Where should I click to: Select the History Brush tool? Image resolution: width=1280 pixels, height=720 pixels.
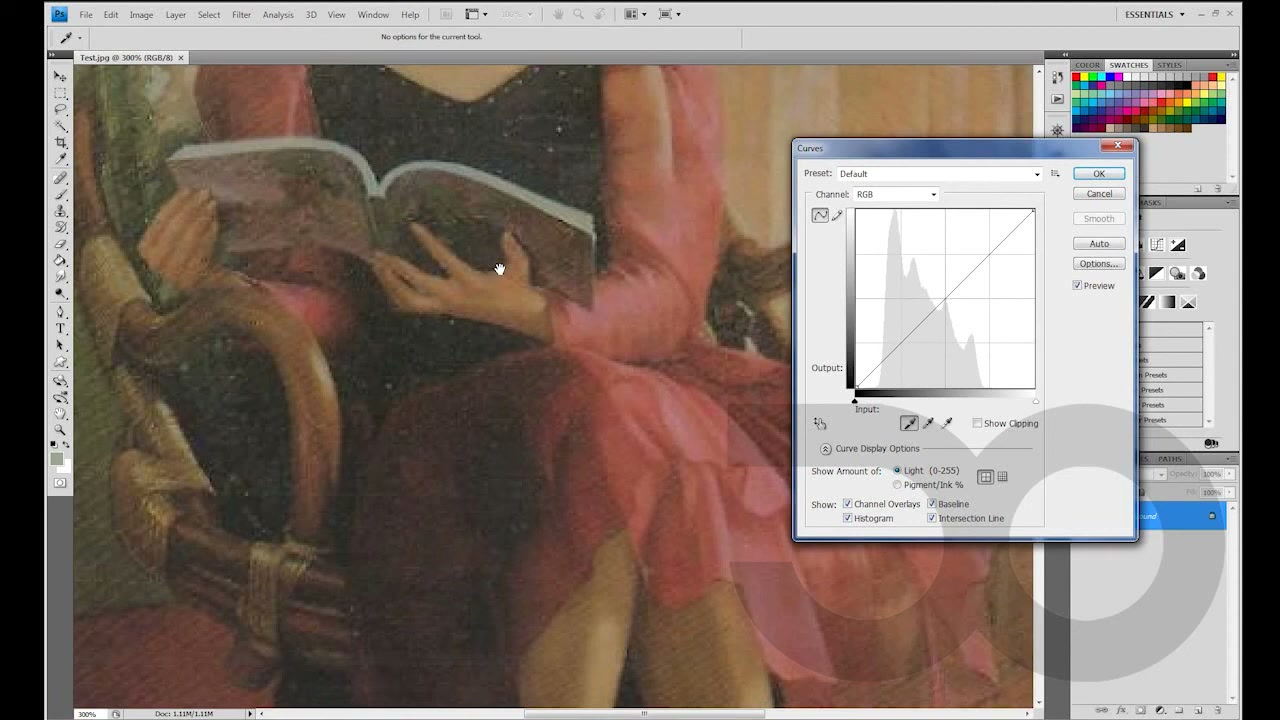(60, 228)
